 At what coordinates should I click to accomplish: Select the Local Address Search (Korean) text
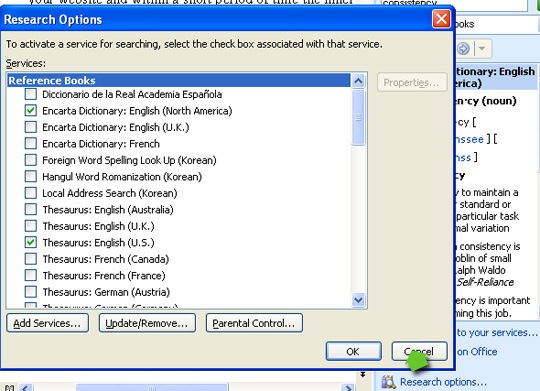click(110, 193)
